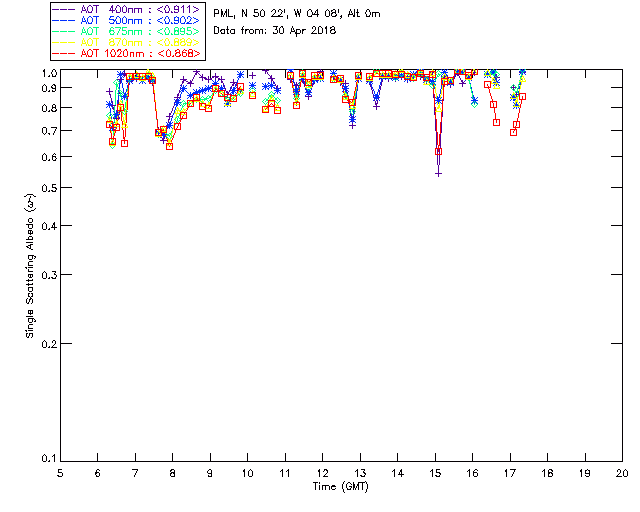Click the x-axis tick label '12'
Viewport: 640px width, 512px height.
322,473
